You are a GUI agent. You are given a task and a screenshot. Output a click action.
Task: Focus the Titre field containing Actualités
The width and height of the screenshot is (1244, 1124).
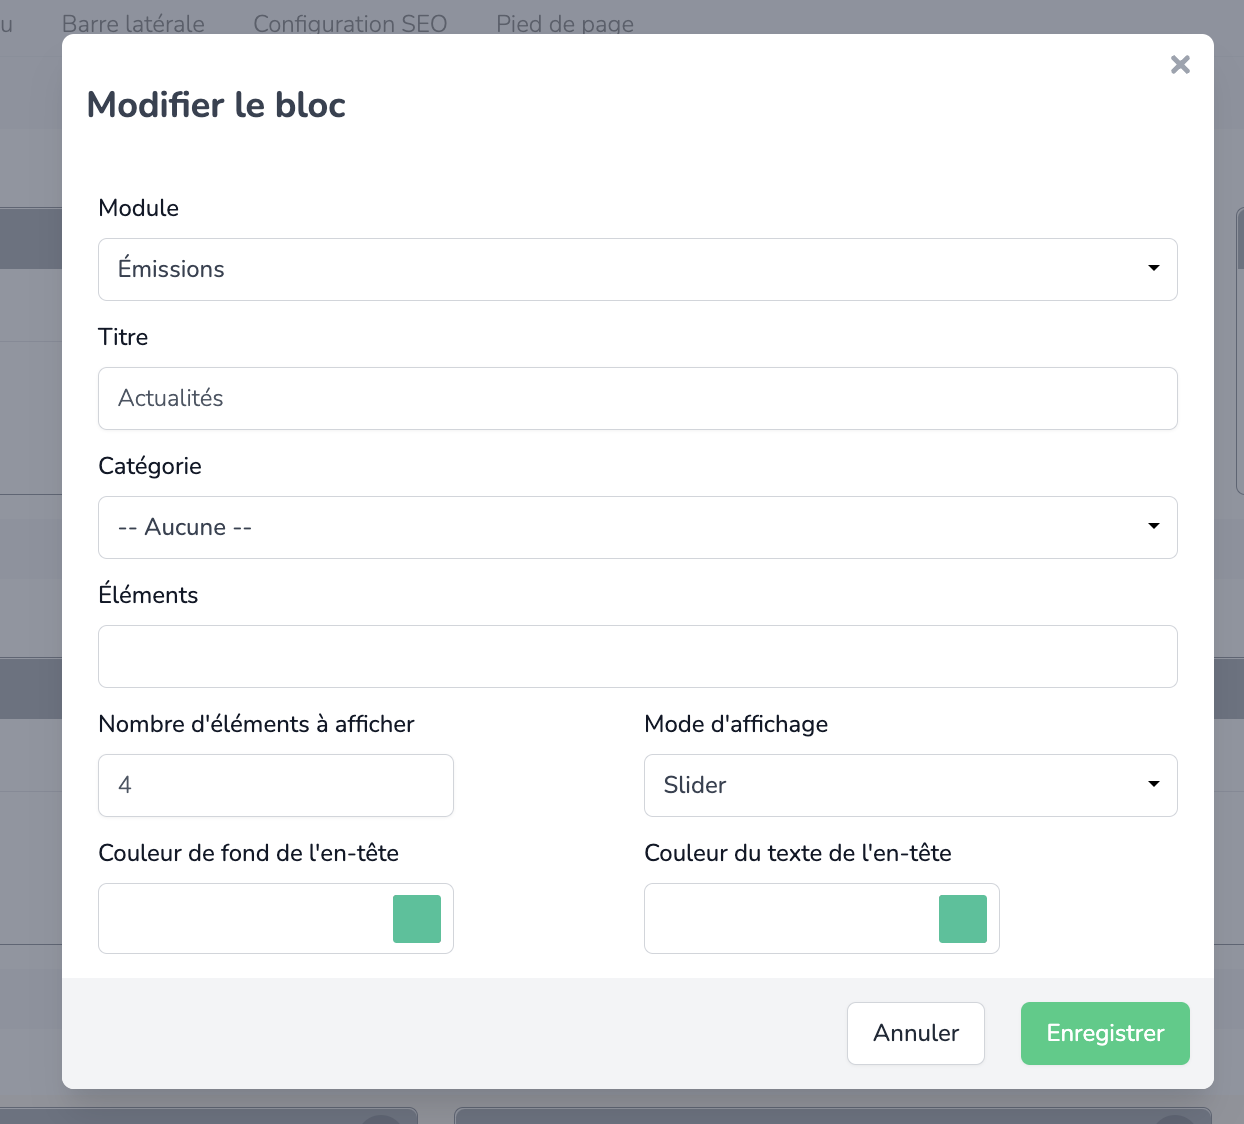click(x=637, y=398)
